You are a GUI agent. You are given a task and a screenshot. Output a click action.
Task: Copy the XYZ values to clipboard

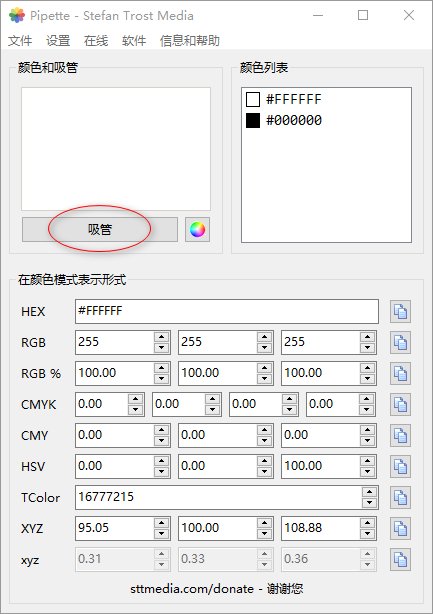tap(400, 529)
